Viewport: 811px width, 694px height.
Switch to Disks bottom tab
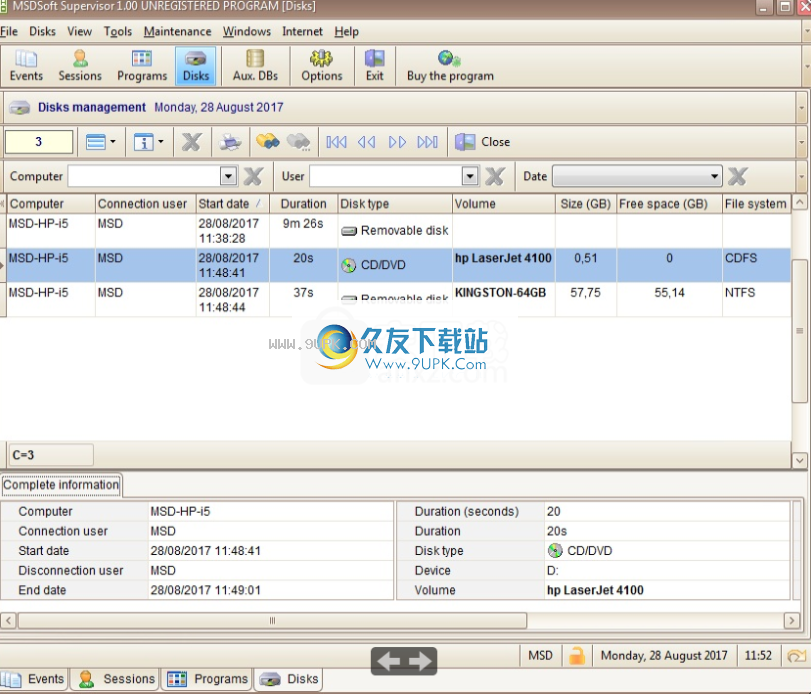pyautogui.click(x=289, y=679)
